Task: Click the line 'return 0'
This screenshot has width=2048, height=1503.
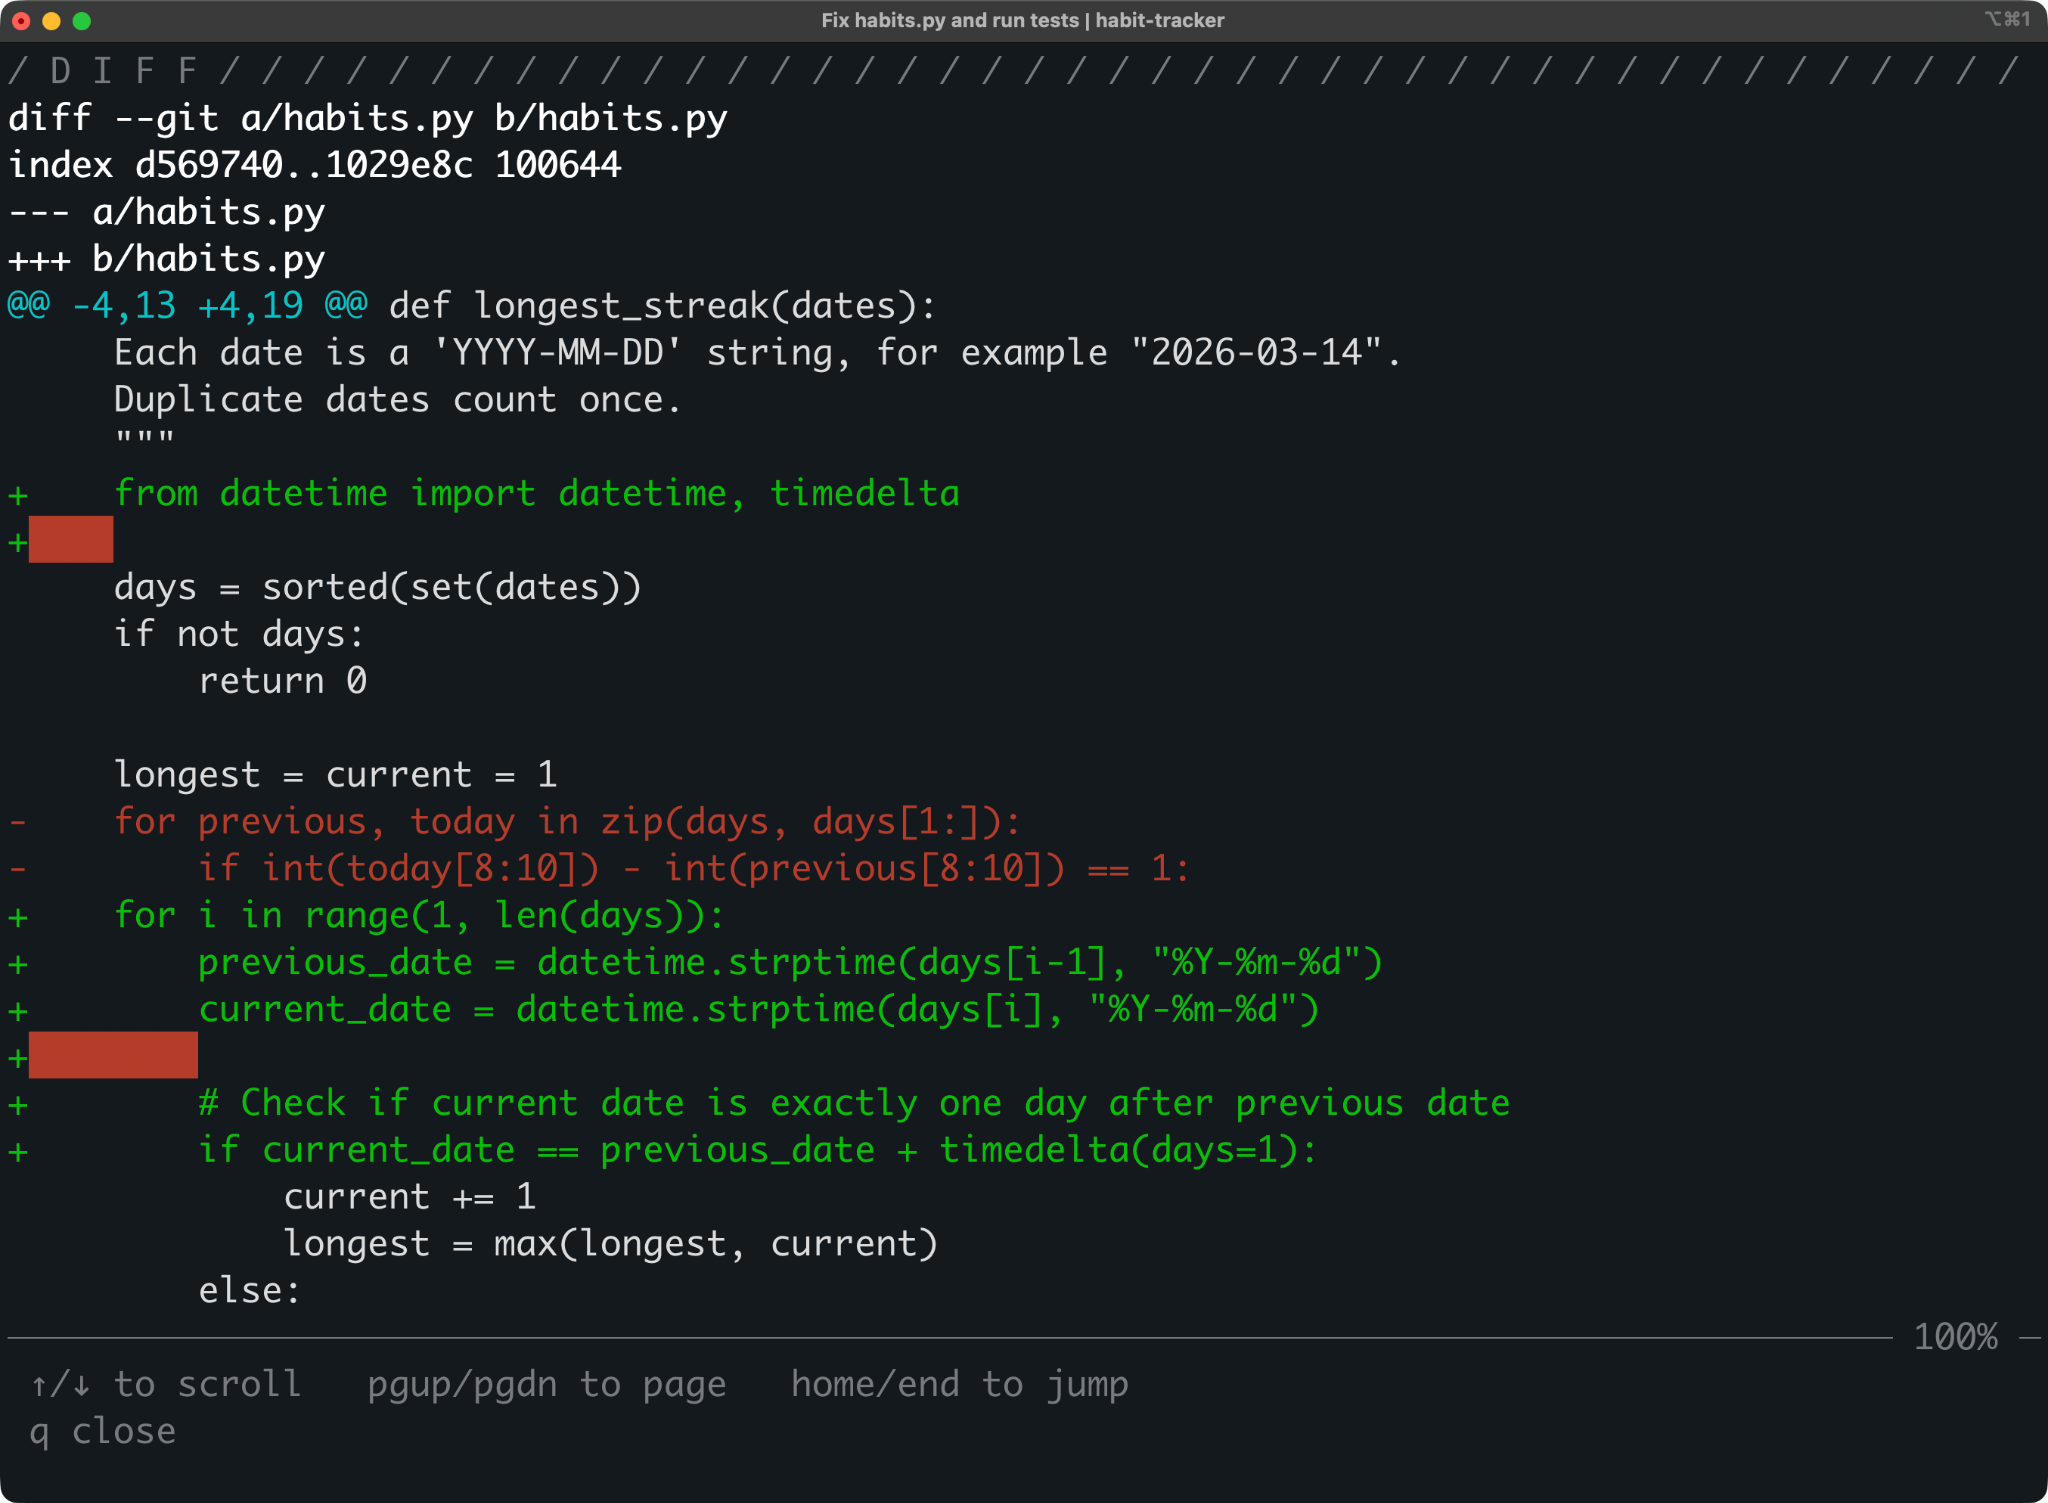Action: pos(283,681)
